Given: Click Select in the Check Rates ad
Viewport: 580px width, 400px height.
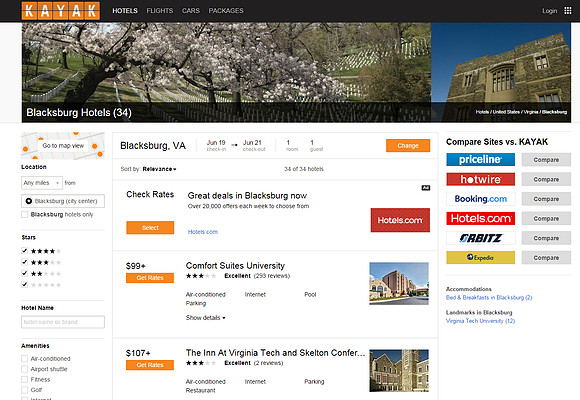Looking at the screenshot, I should (x=150, y=228).
